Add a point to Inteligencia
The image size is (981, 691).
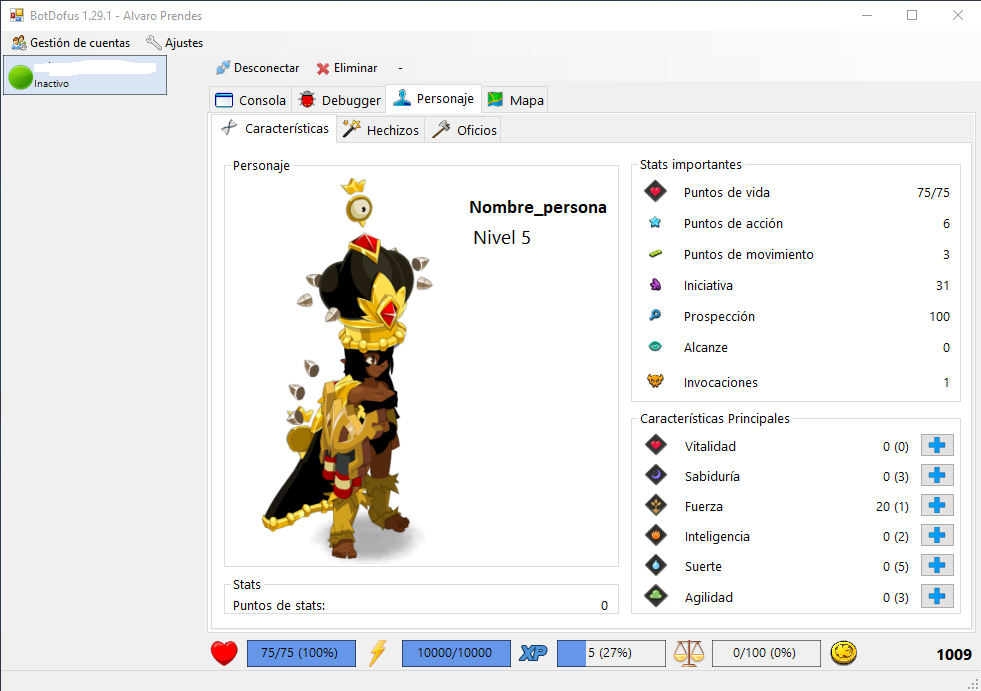pos(937,536)
